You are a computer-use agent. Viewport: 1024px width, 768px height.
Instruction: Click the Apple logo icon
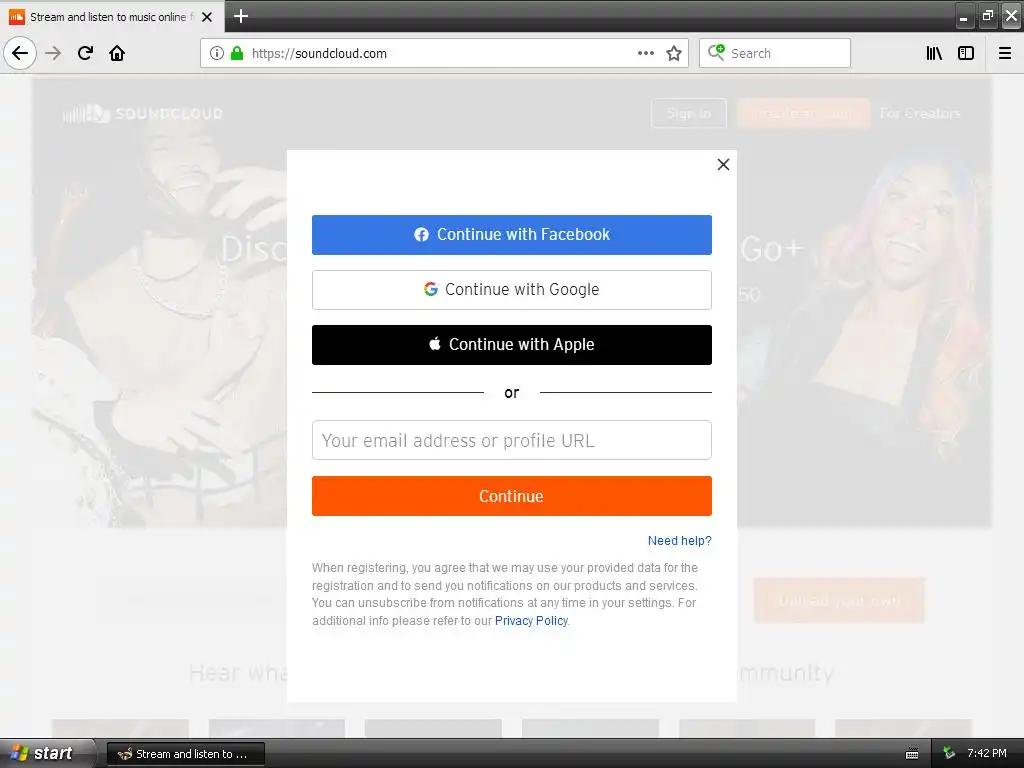click(435, 344)
